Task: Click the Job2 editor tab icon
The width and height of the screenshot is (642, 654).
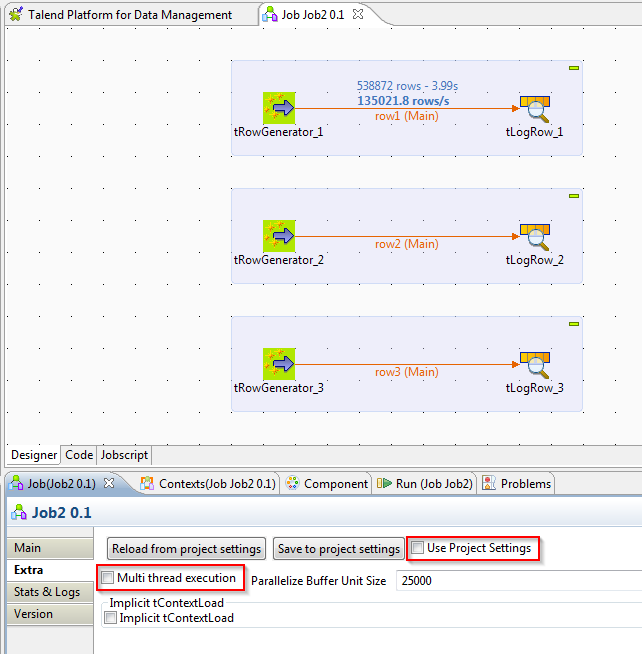Action: (x=269, y=14)
